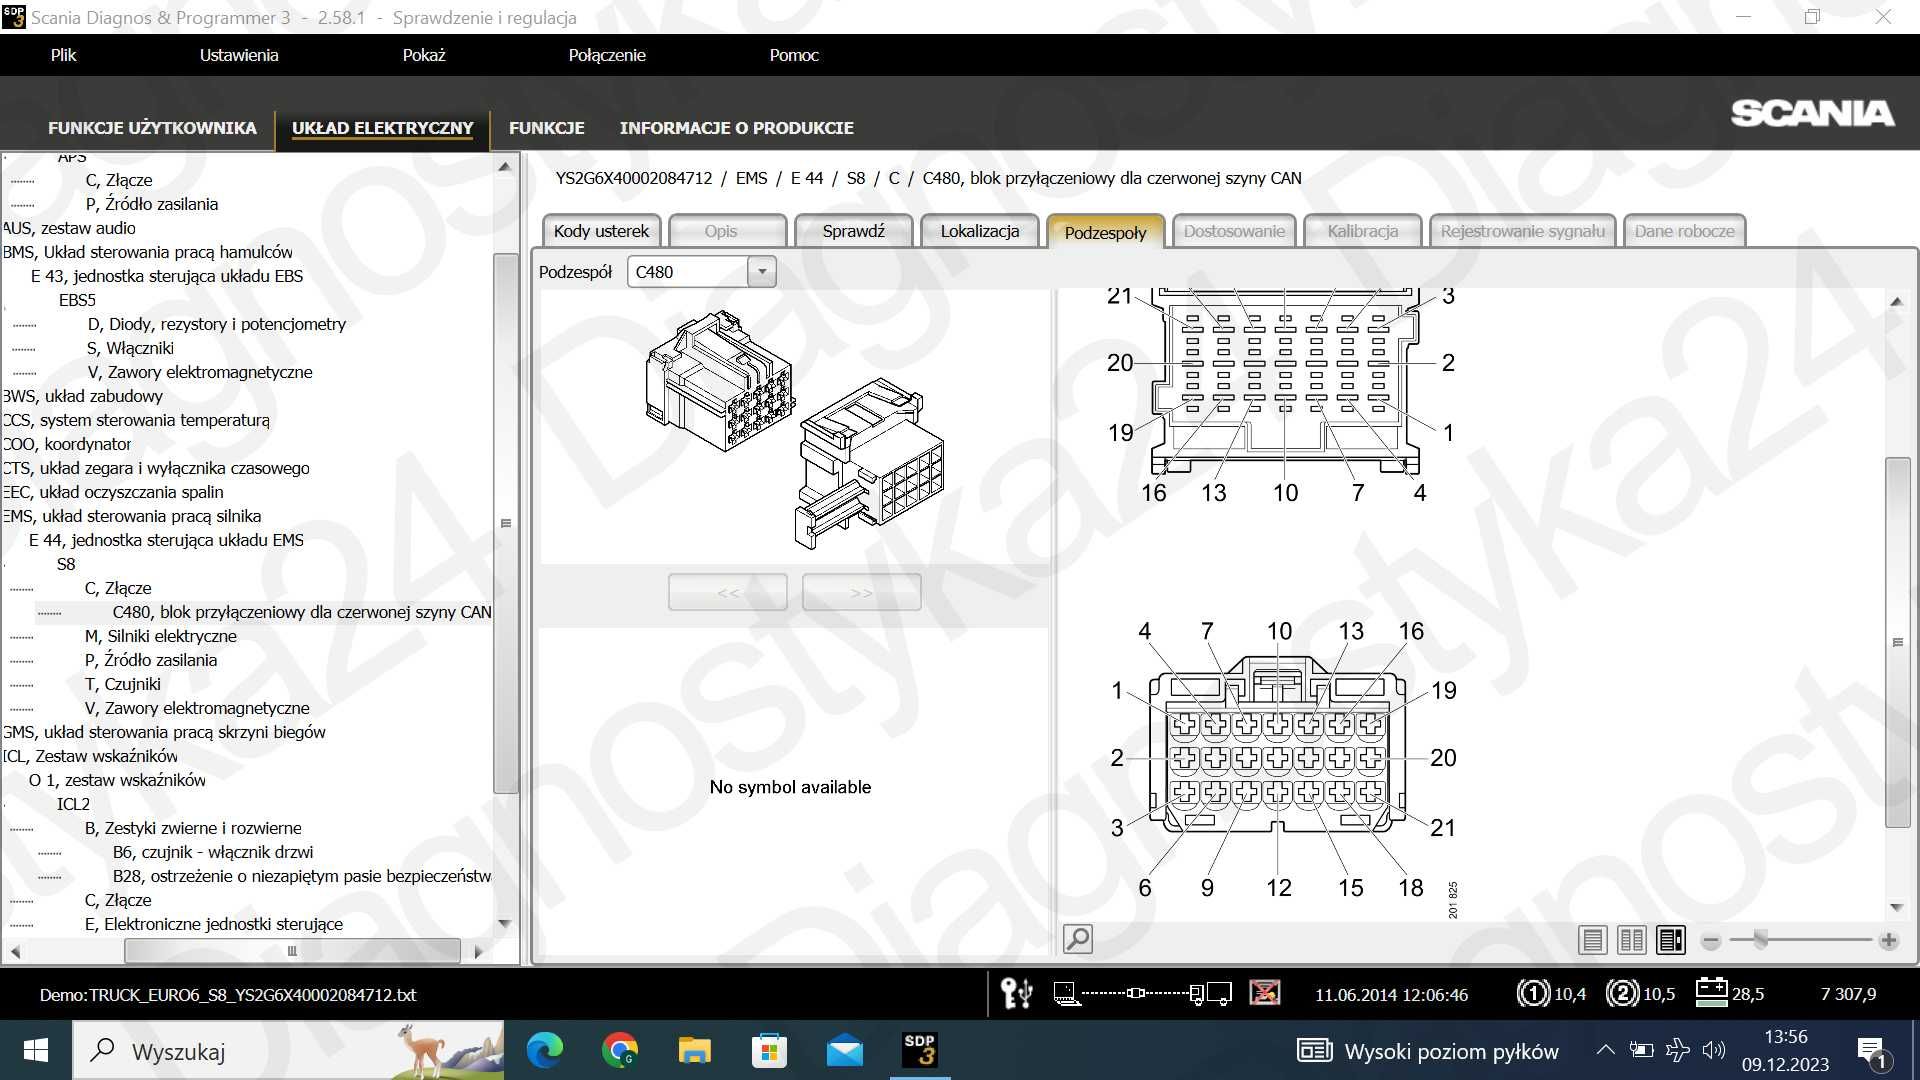1920x1080 pixels.
Task: Click the red crossed-out status icon
Action: coord(1265,993)
